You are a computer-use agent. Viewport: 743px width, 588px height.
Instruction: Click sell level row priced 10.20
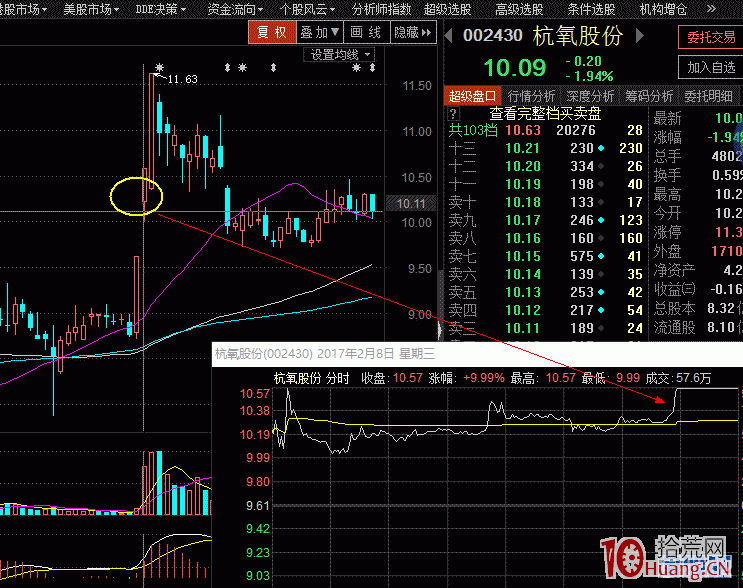[x=545, y=166]
